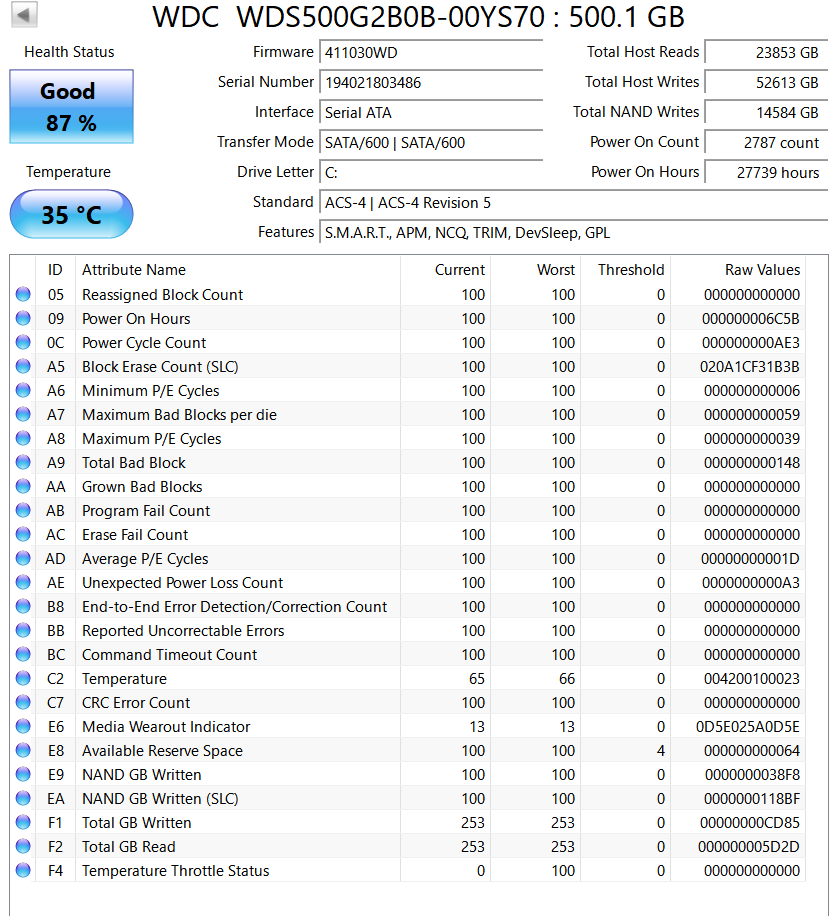Image resolution: width=836 pixels, height=916 pixels.
Task: Select the Unexpected Power Loss Count name
Action: click(x=182, y=583)
